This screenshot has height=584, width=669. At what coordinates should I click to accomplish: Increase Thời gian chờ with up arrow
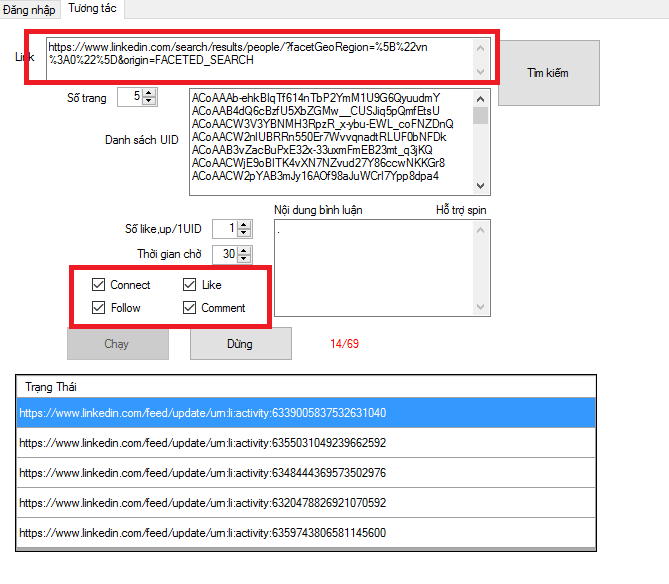[244, 250]
